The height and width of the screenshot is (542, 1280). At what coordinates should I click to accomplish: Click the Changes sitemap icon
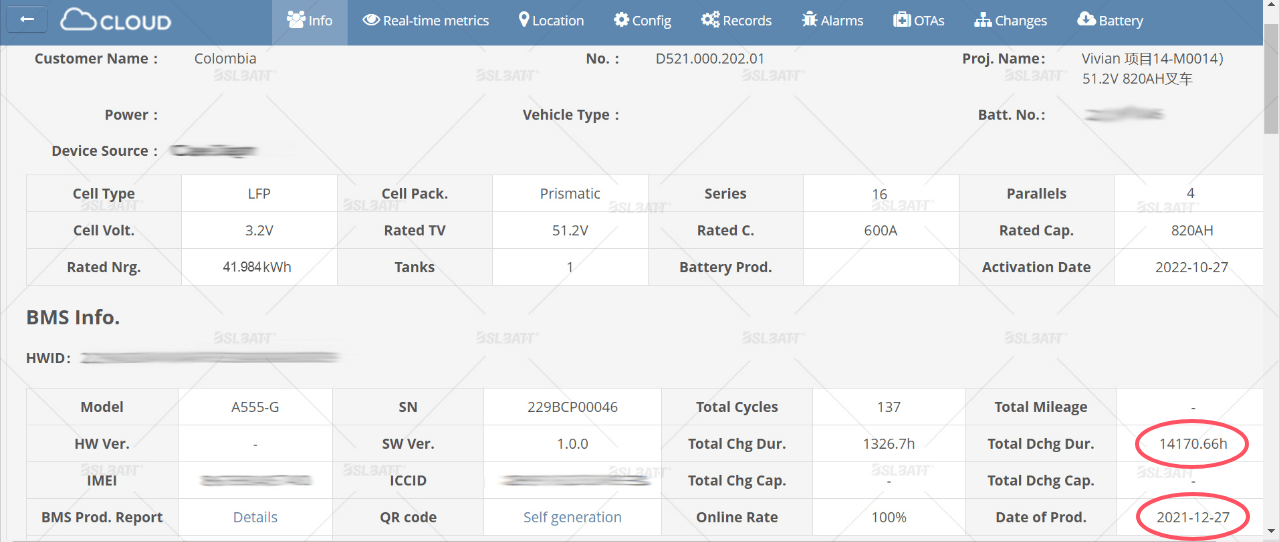(x=983, y=19)
